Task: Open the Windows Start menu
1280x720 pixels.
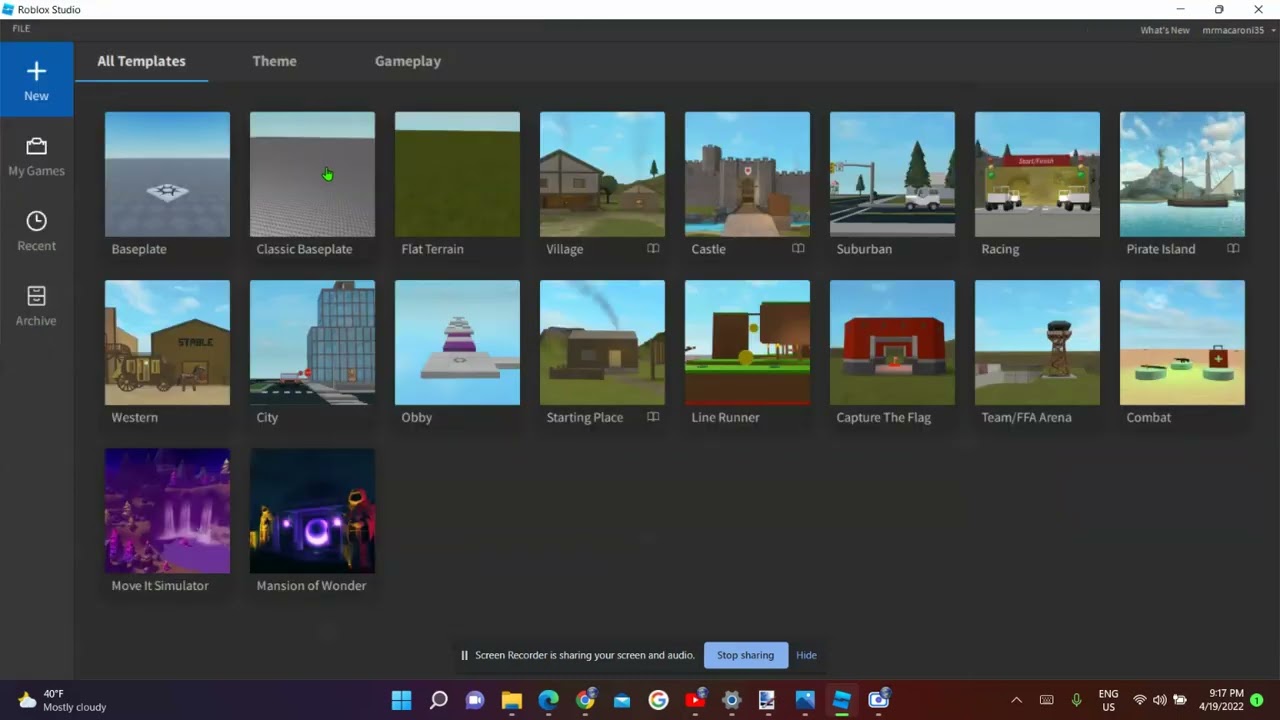Action: tap(401, 700)
